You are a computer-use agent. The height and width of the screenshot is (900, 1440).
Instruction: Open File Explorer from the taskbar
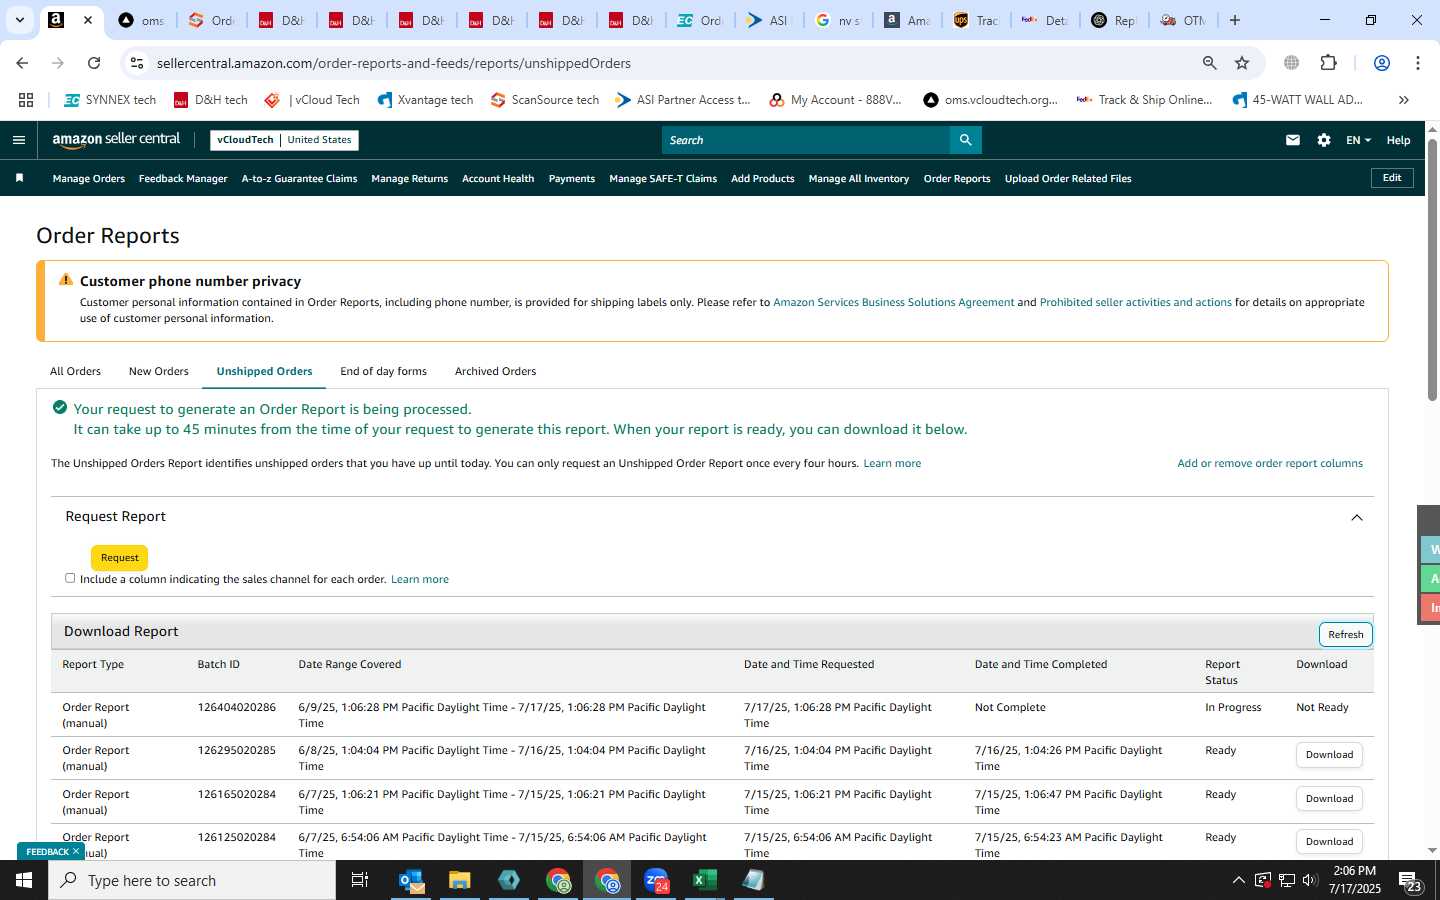point(460,880)
